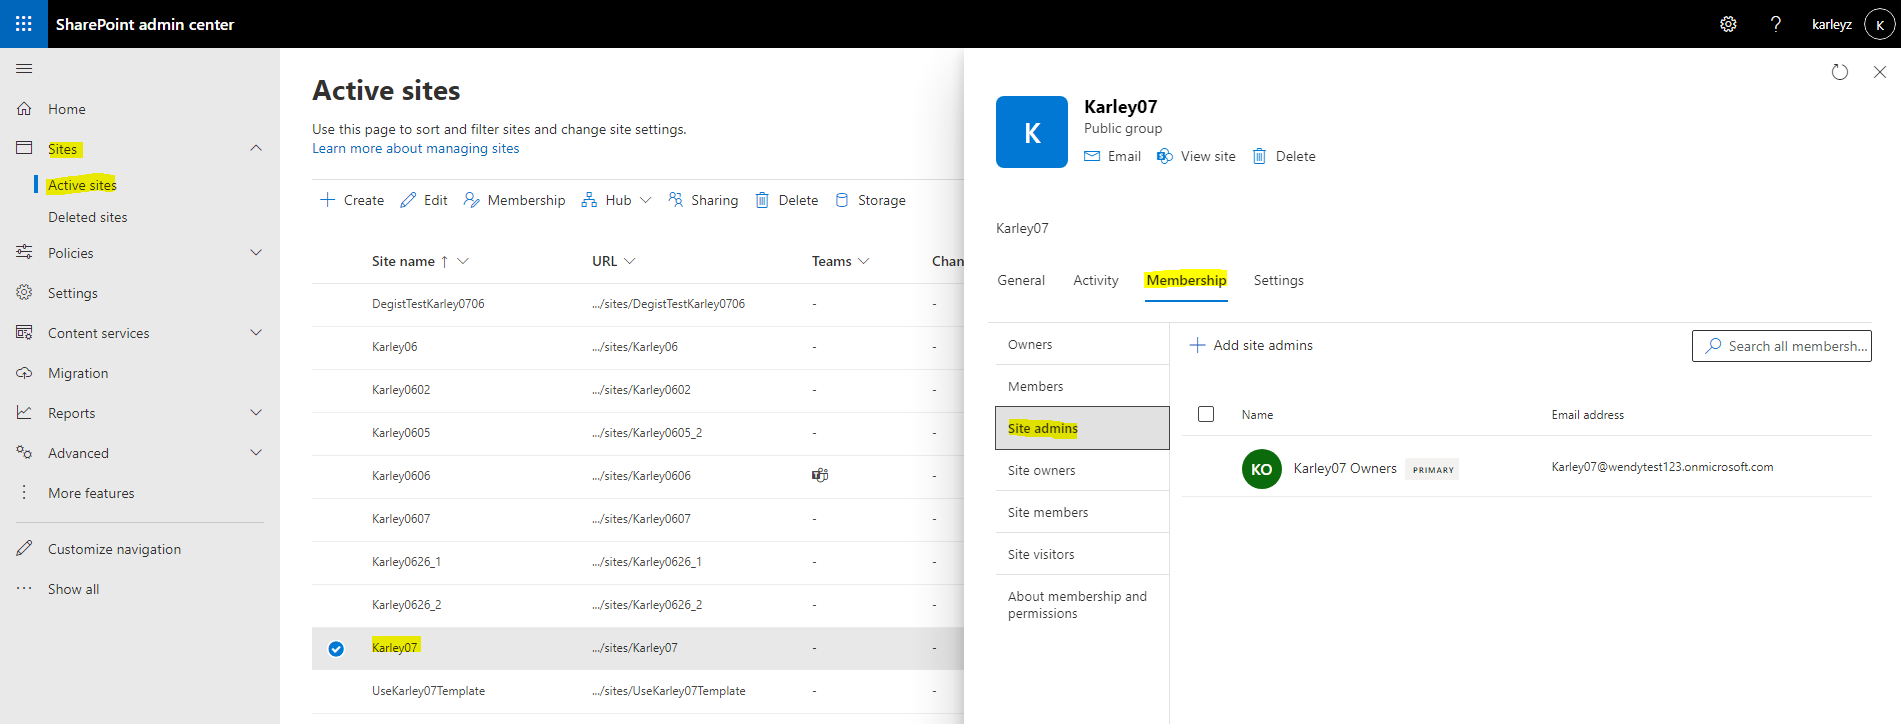Click the Customize navigation pencil icon

[24, 548]
